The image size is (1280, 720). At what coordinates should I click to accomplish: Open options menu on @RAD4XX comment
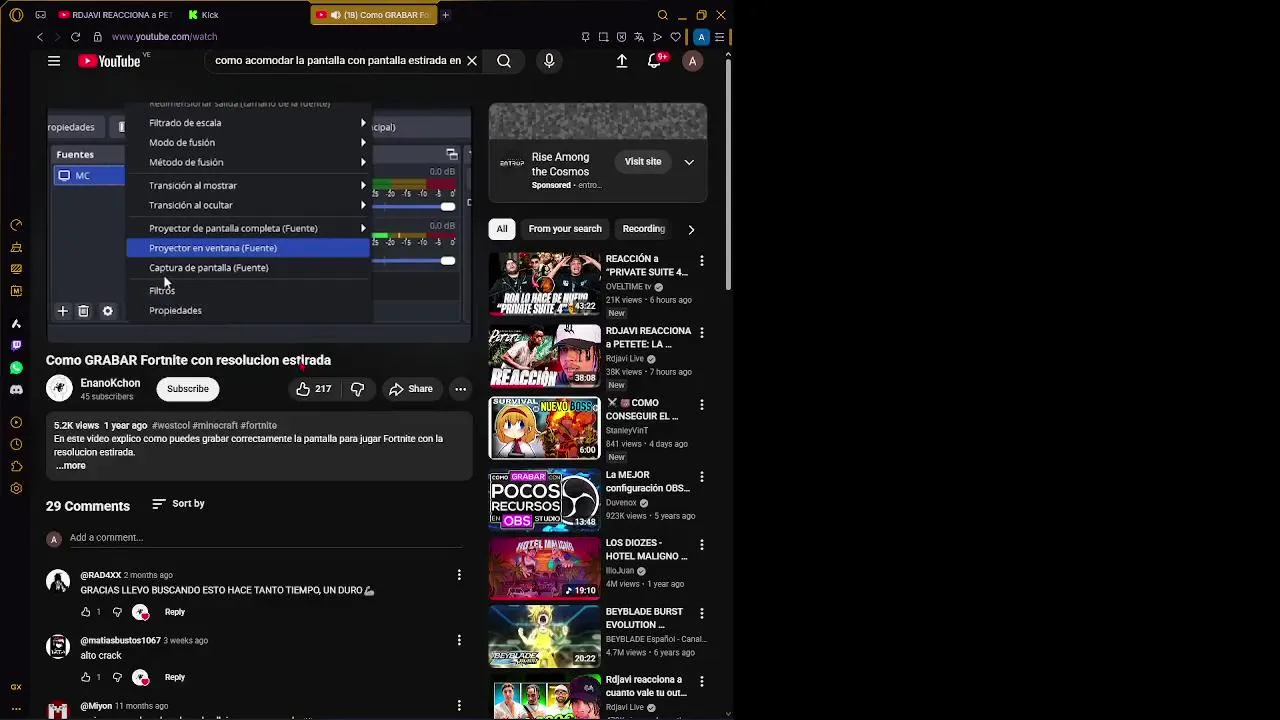(459, 575)
